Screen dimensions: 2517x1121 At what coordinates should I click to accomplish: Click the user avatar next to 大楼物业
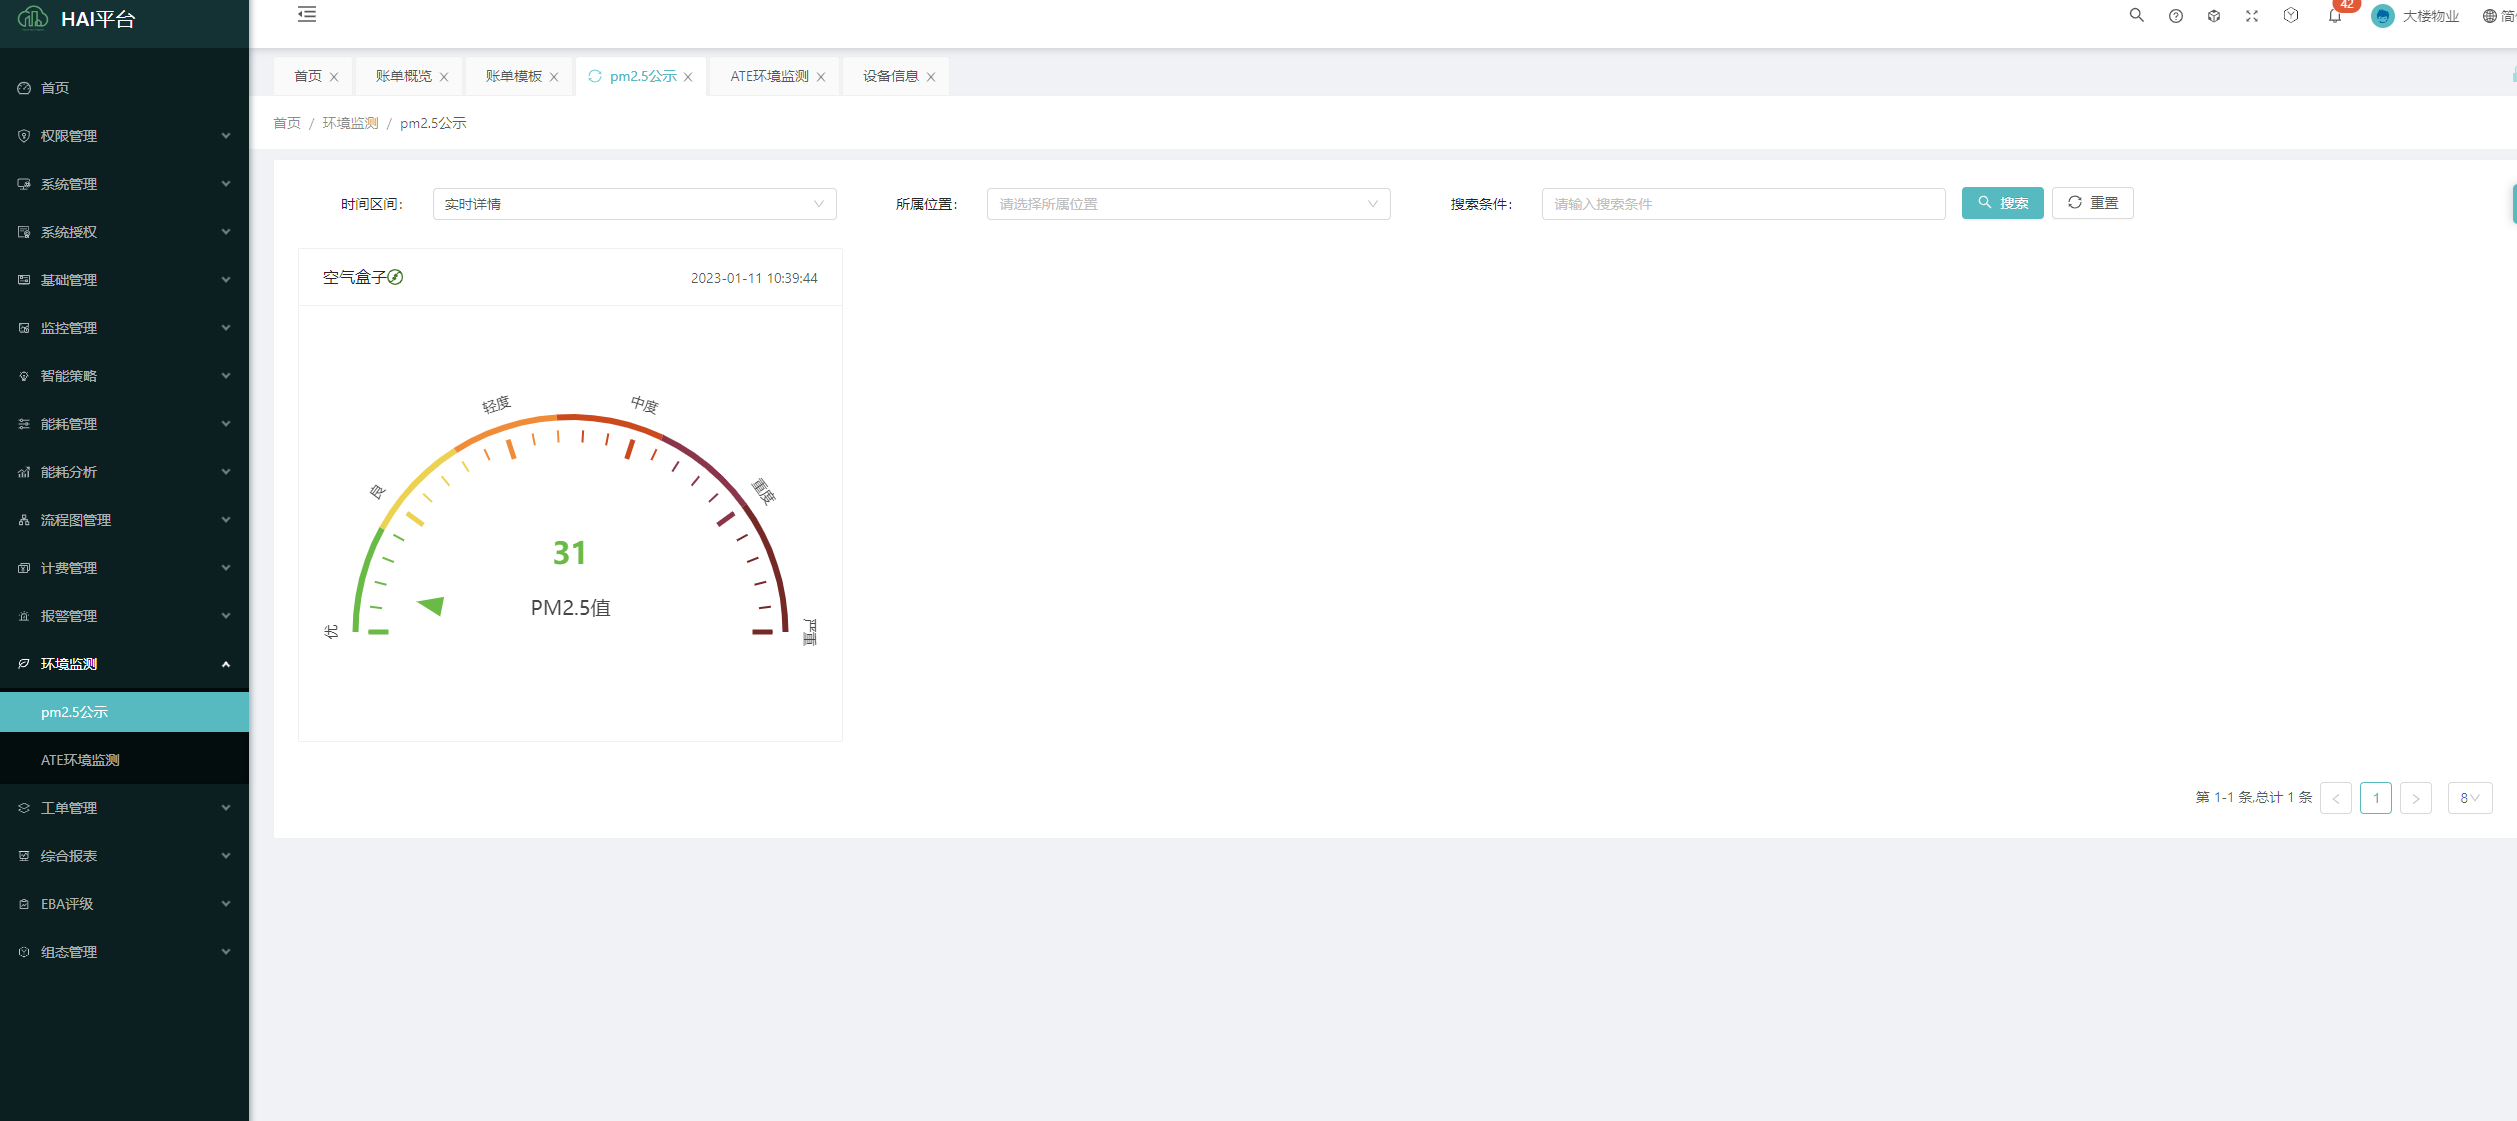[2383, 16]
